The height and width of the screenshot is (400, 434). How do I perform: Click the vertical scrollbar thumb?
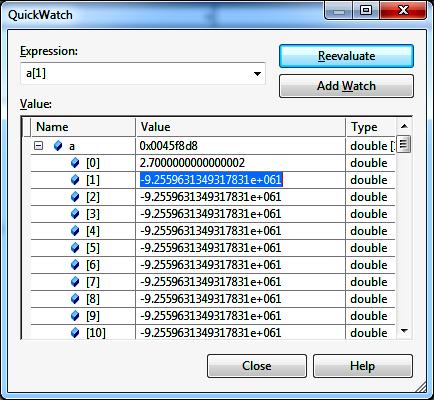pos(404,144)
